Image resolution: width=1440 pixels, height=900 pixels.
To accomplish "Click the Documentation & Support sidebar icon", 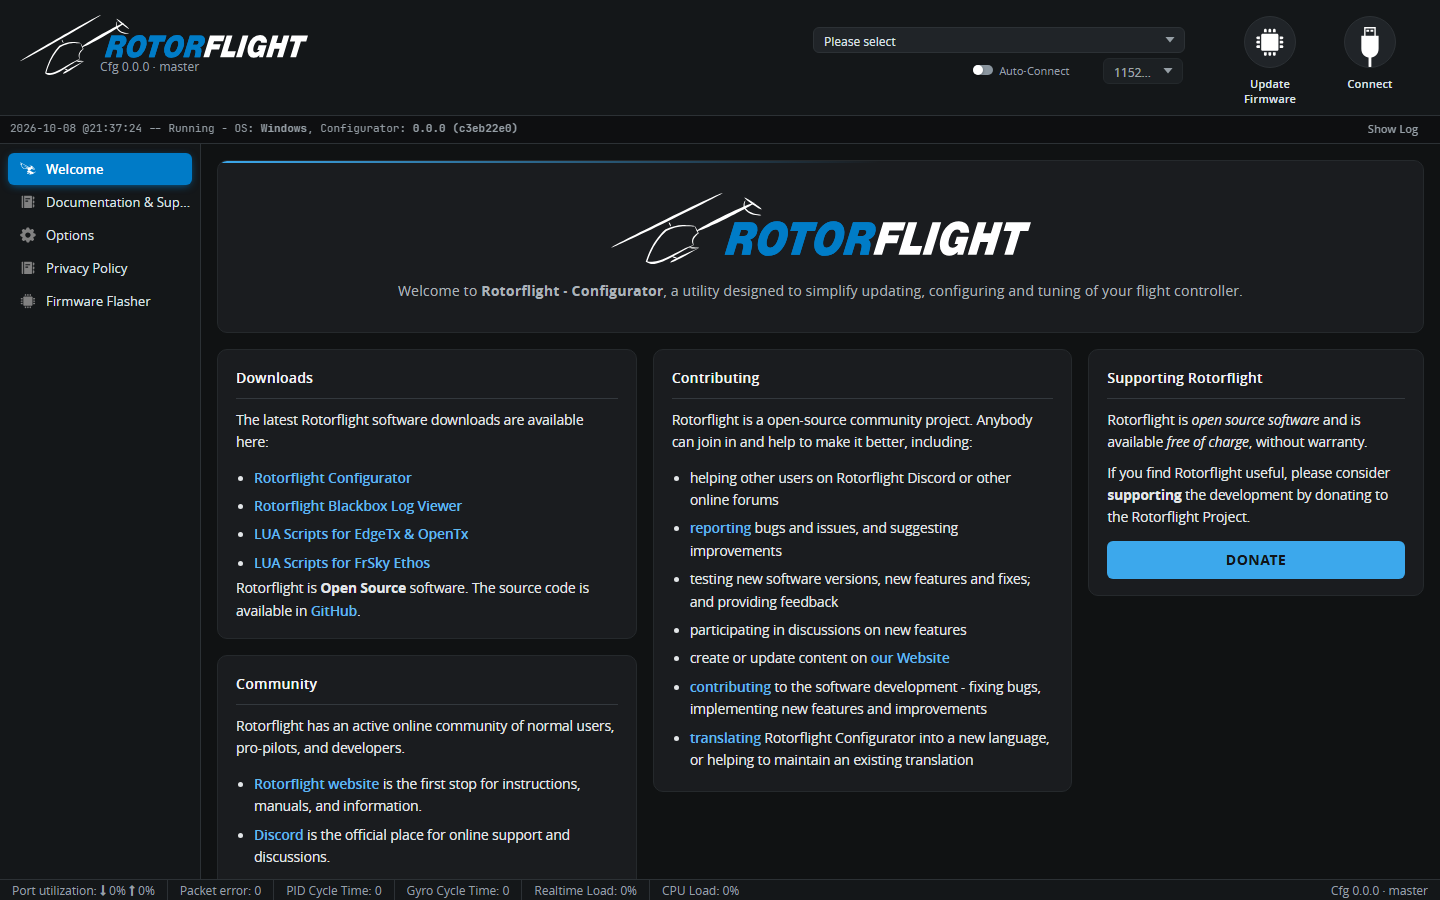I will [28, 202].
